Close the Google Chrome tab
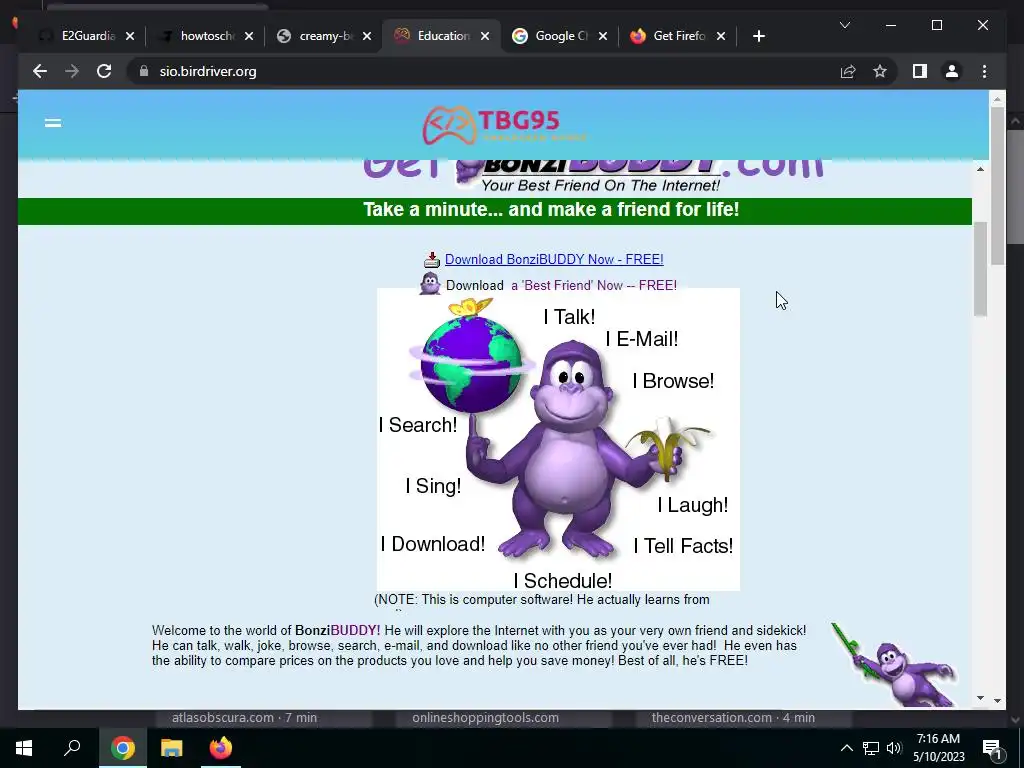Screen dimensions: 1024x768 [x=603, y=36]
